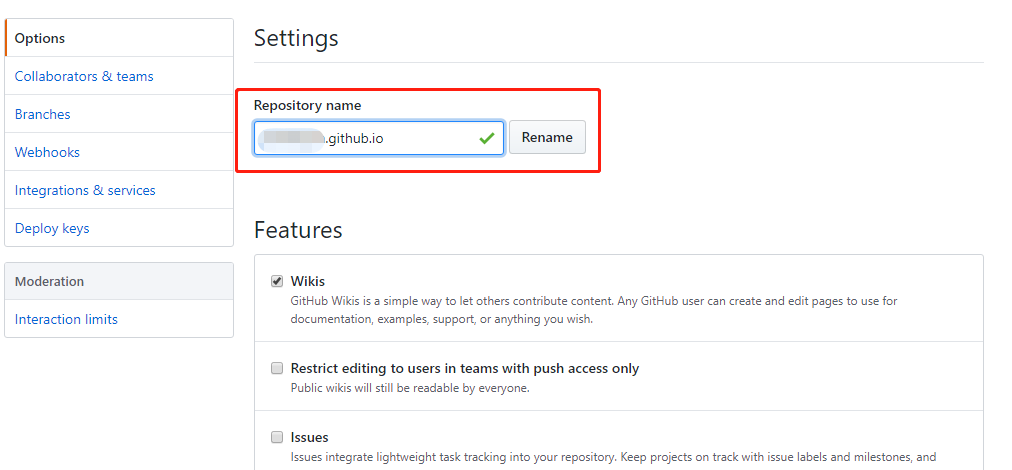The height and width of the screenshot is (470, 1012).
Task: Open Collaborators & teams settings
Action: point(84,76)
